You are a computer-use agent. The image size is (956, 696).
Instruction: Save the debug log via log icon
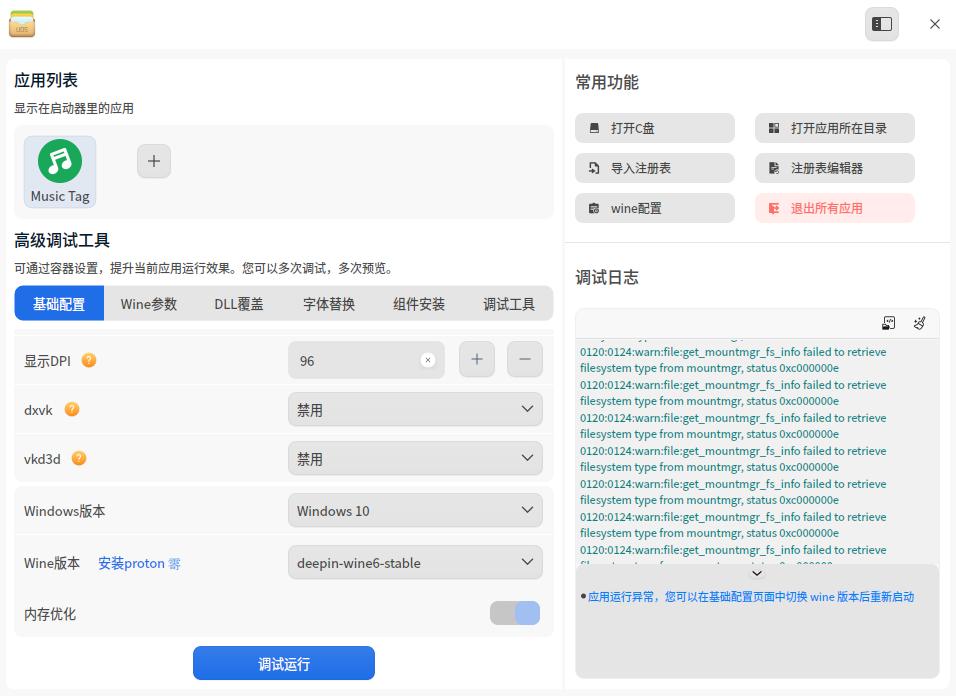point(888,323)
